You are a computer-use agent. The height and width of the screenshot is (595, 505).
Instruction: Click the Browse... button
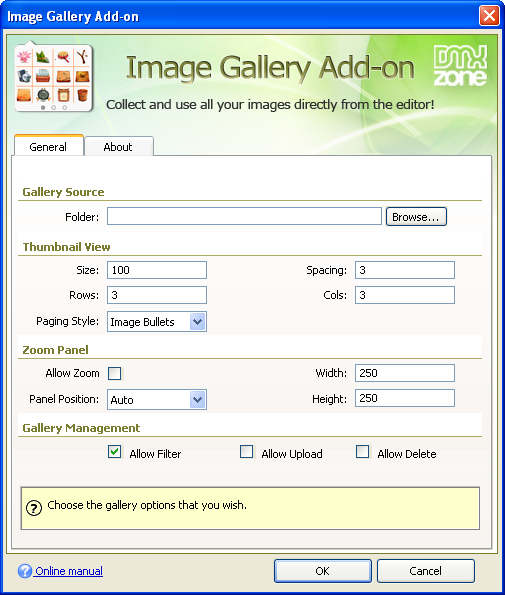(416, 217)
